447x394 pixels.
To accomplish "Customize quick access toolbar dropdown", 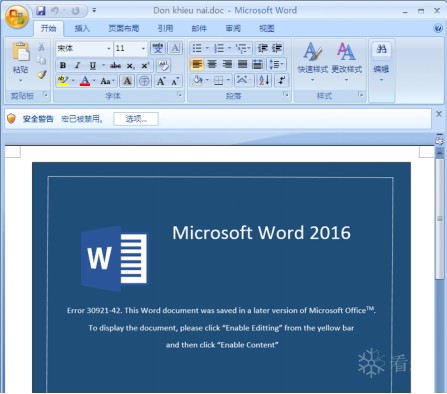I will (94, 11).
